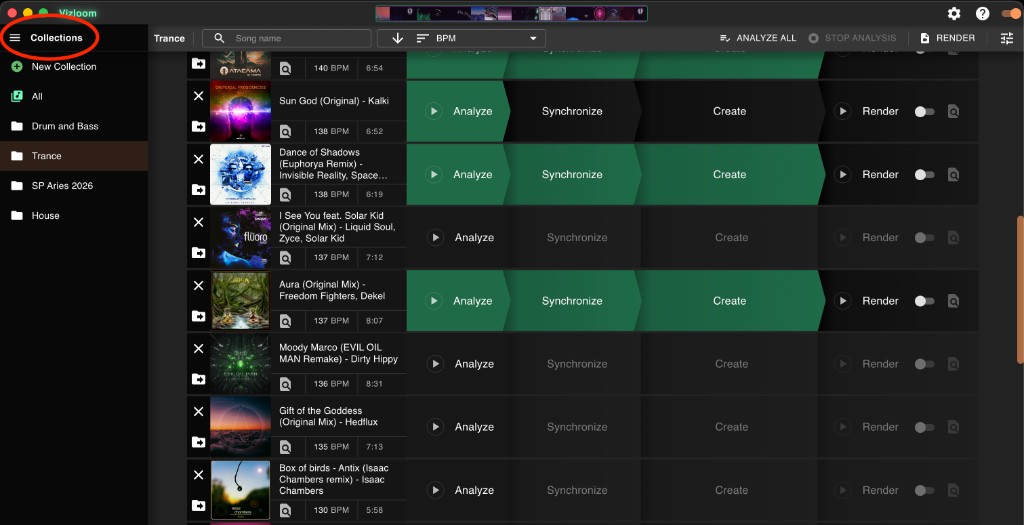
Task: Click move-to-folder icon for Box of birds
Action: pos(199,505)
